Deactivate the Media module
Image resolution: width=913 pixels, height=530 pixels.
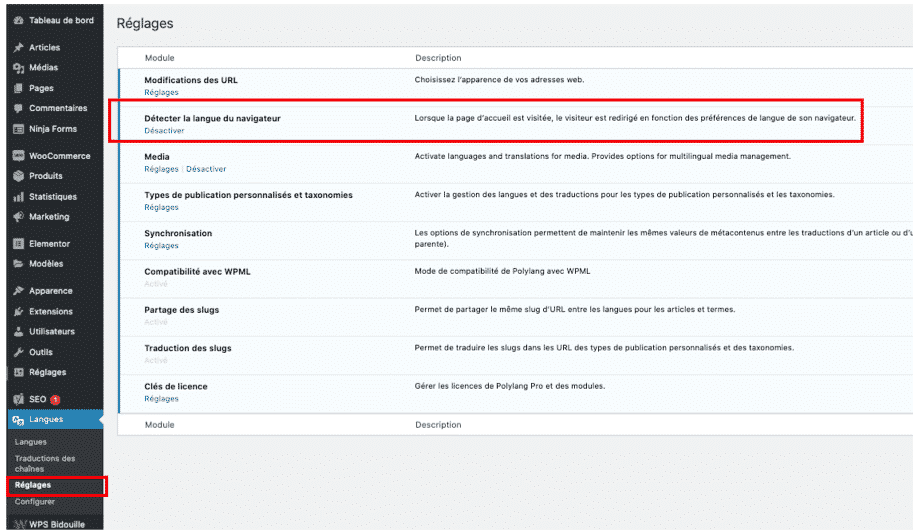[x=206, y=169]
